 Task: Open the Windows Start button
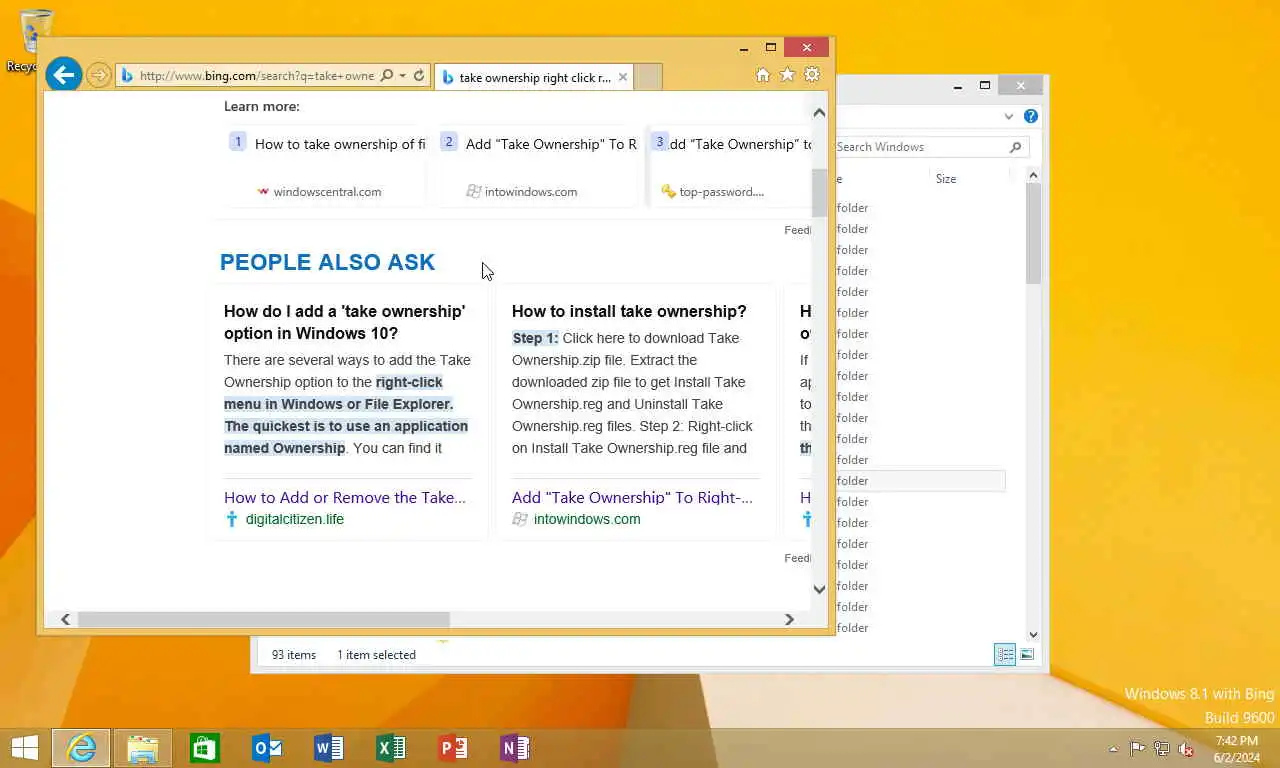[24, 748]
